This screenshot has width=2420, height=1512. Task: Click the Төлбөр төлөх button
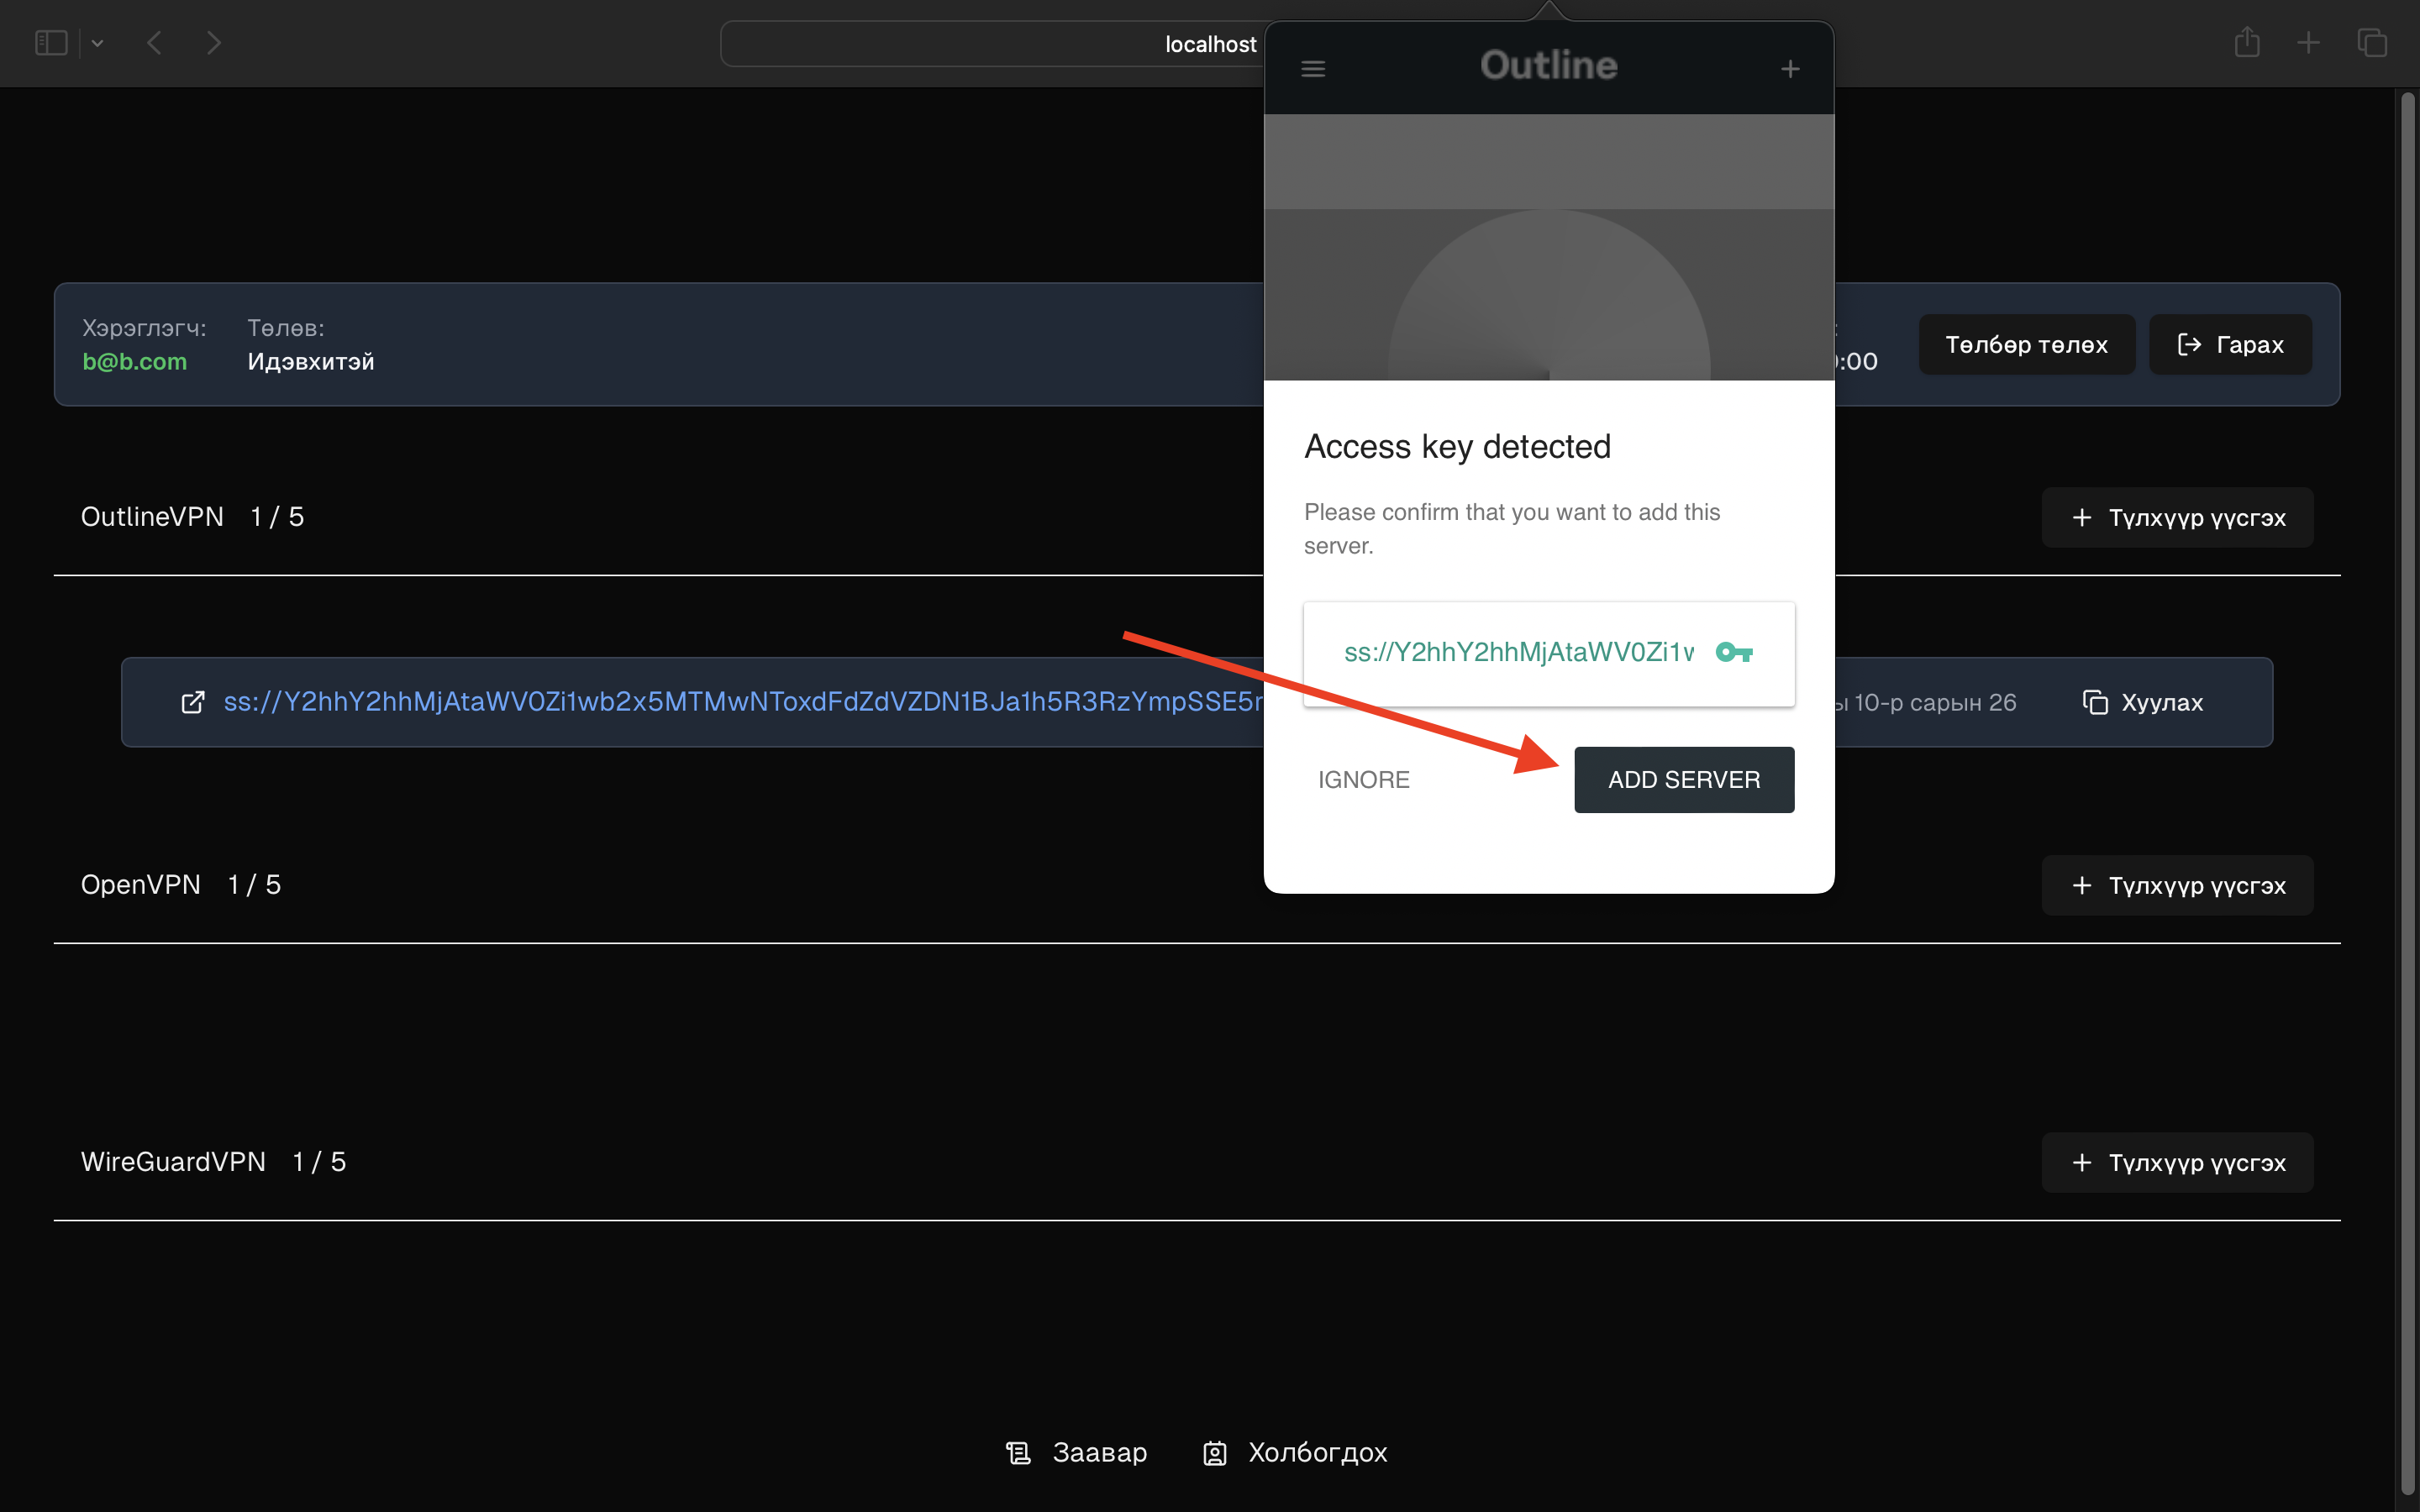tap(2027, 344)
